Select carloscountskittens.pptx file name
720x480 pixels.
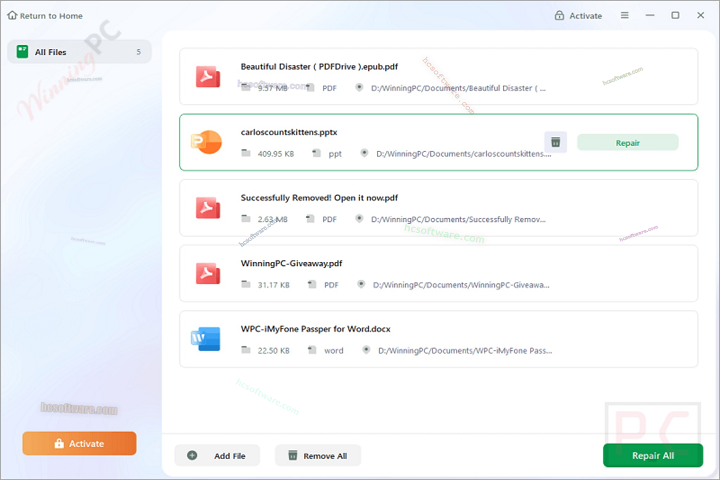289,132
